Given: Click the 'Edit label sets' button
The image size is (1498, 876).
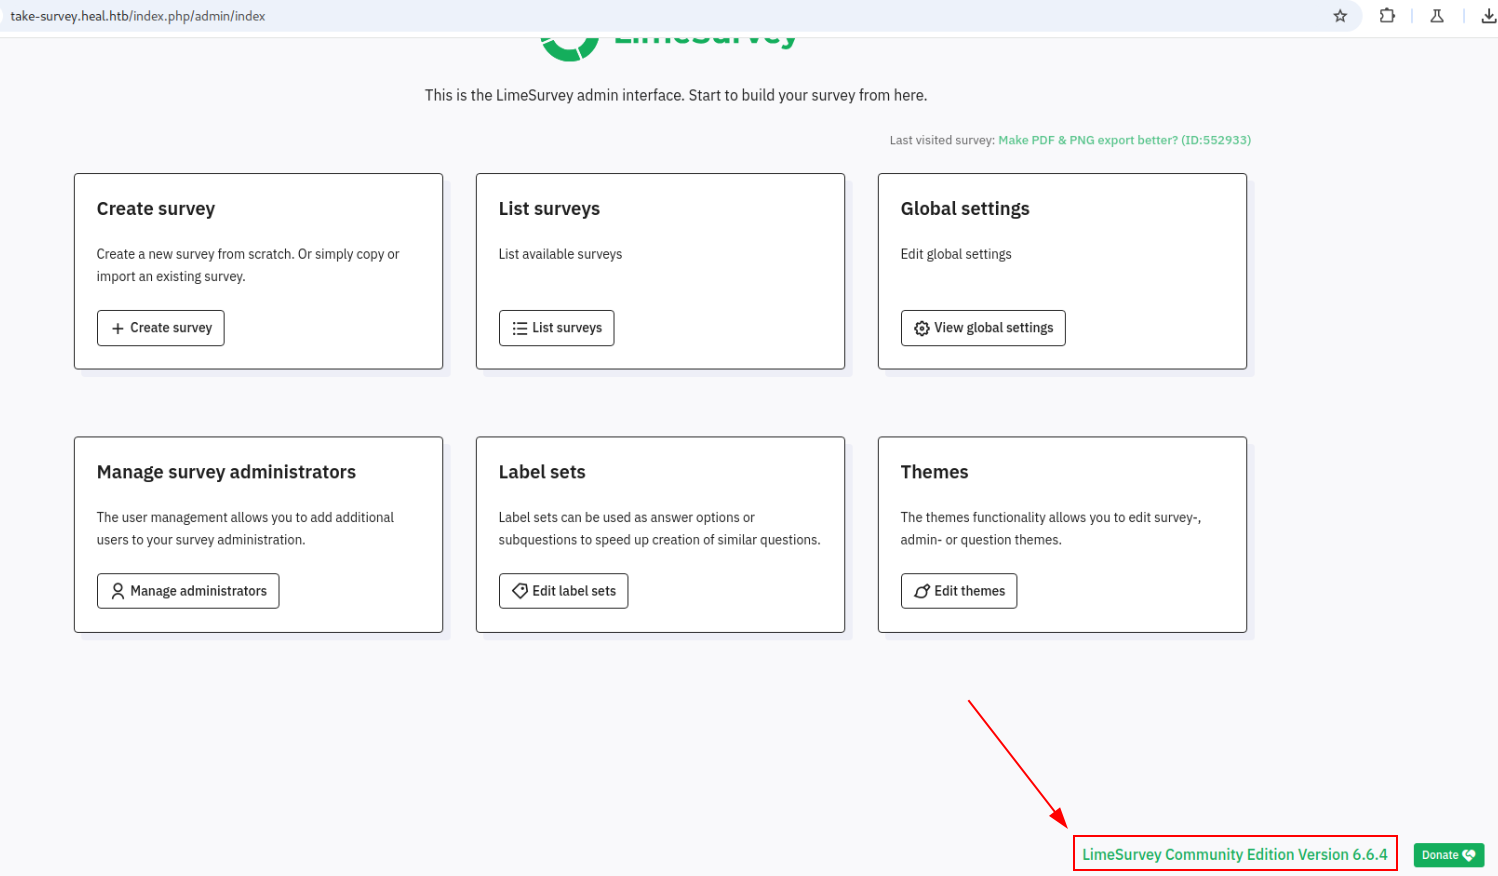Looking at the screenshot, I should point(564,591).
